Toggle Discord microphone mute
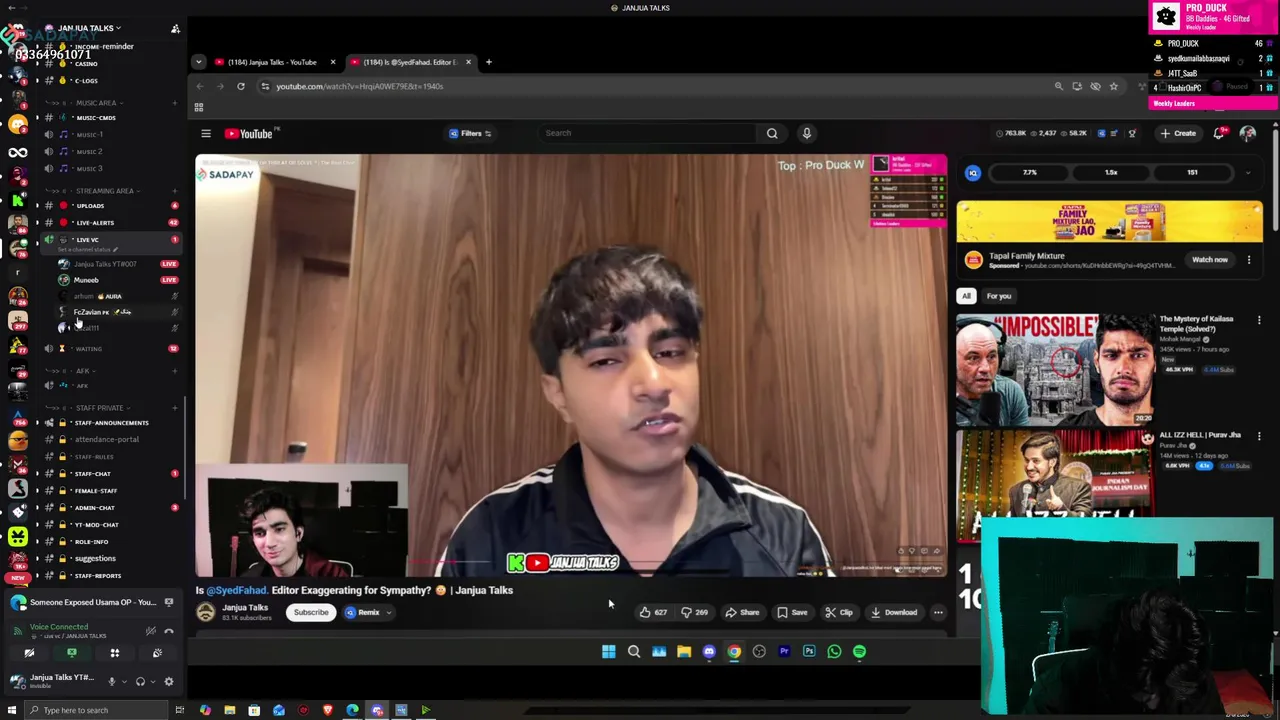This screenshot has width=1280, height=720. tap(111, 682)
